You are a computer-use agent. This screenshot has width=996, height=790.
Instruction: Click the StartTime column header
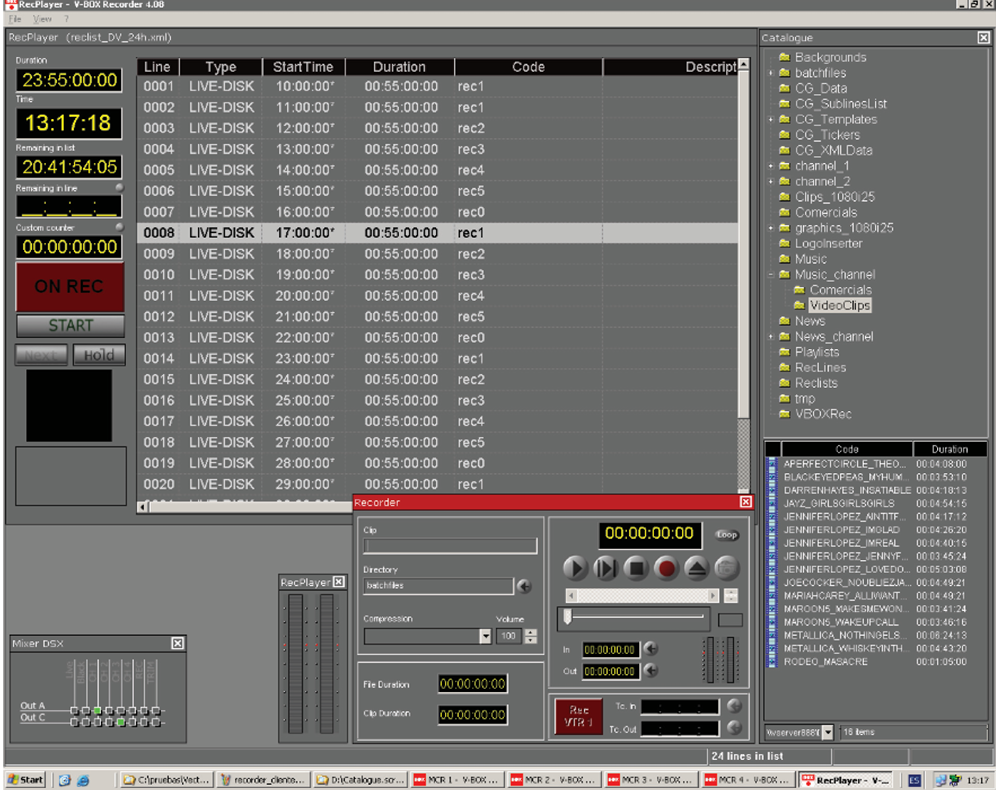point(303,67)
